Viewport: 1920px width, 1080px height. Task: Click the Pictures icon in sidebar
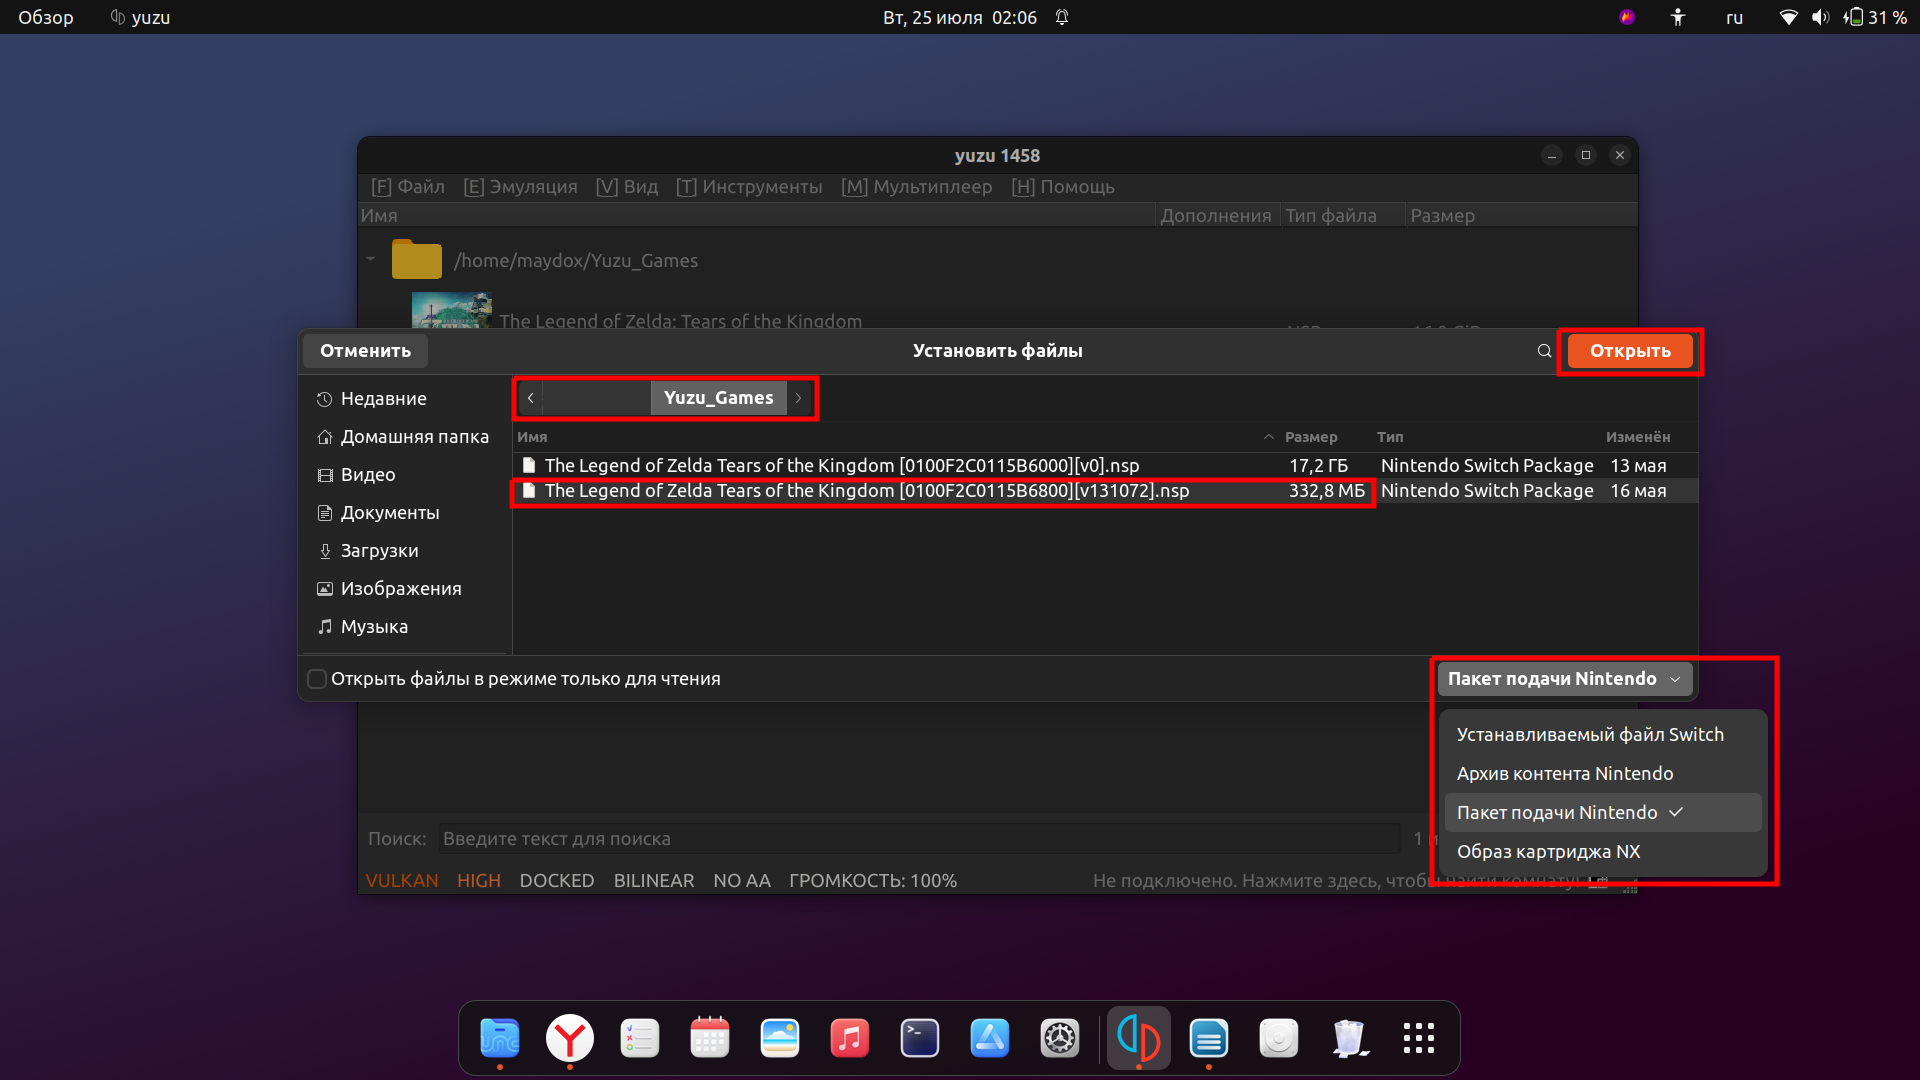tap(324, 589)
